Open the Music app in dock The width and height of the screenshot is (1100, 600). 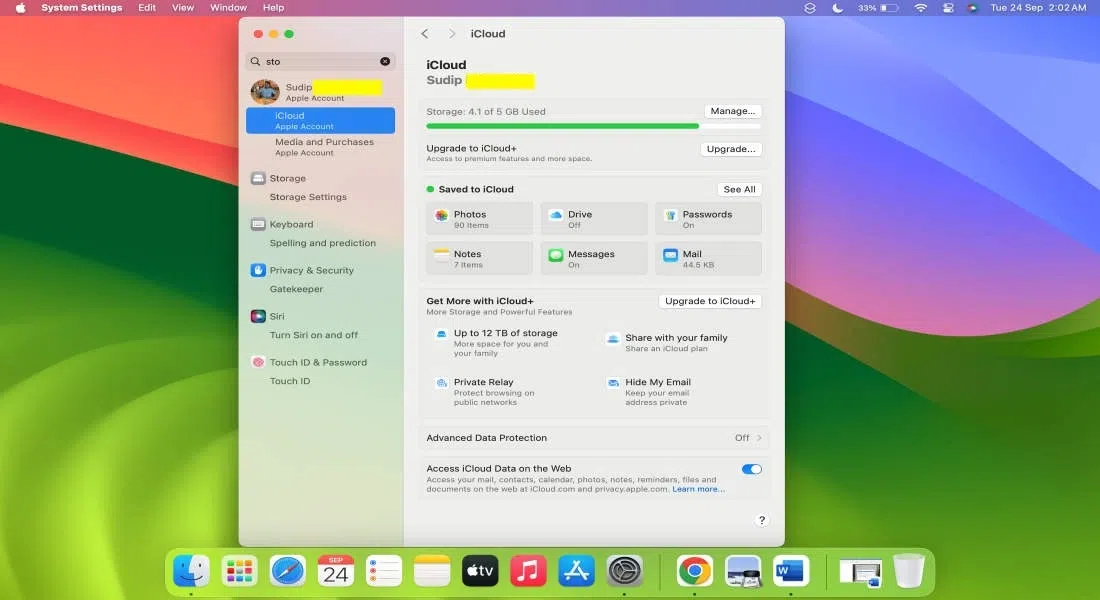(528, 571)
